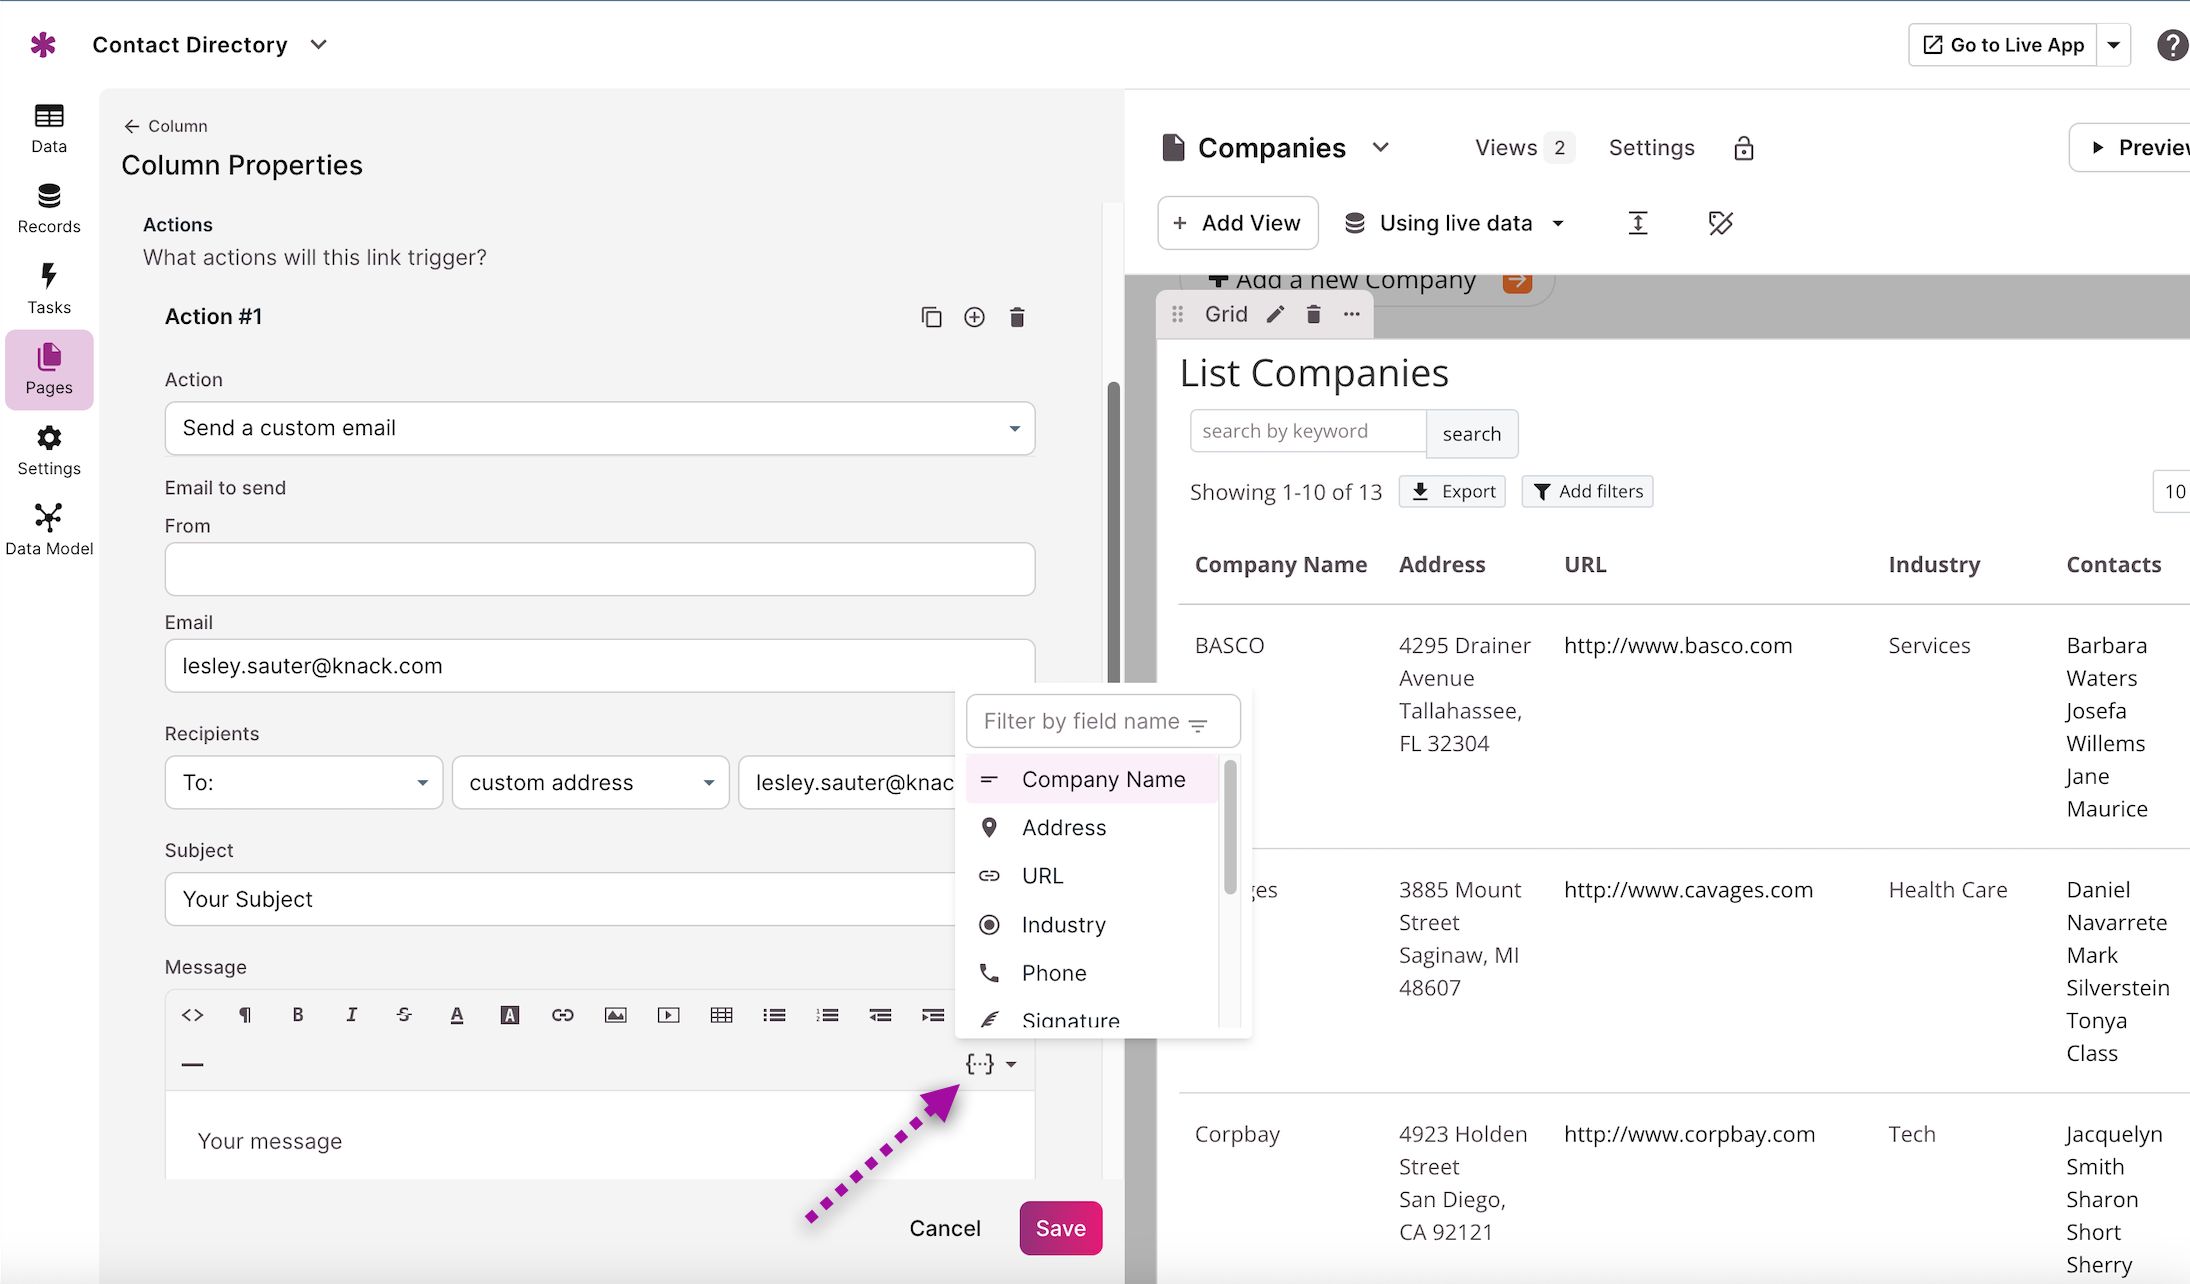Duplicate Action #1 with the copy icon
The image size is (2190, 1284).
(x=931, y=317)
